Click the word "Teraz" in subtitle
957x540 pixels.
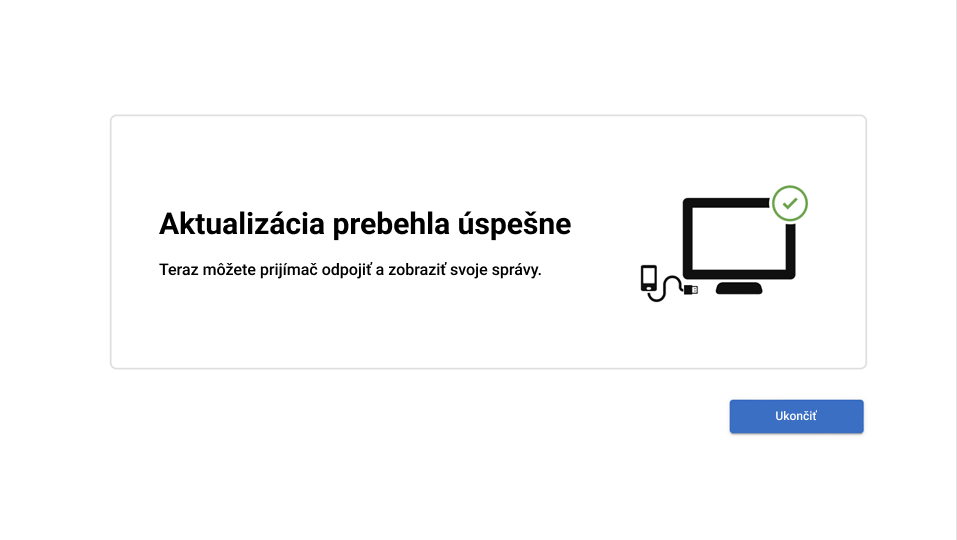177,270
